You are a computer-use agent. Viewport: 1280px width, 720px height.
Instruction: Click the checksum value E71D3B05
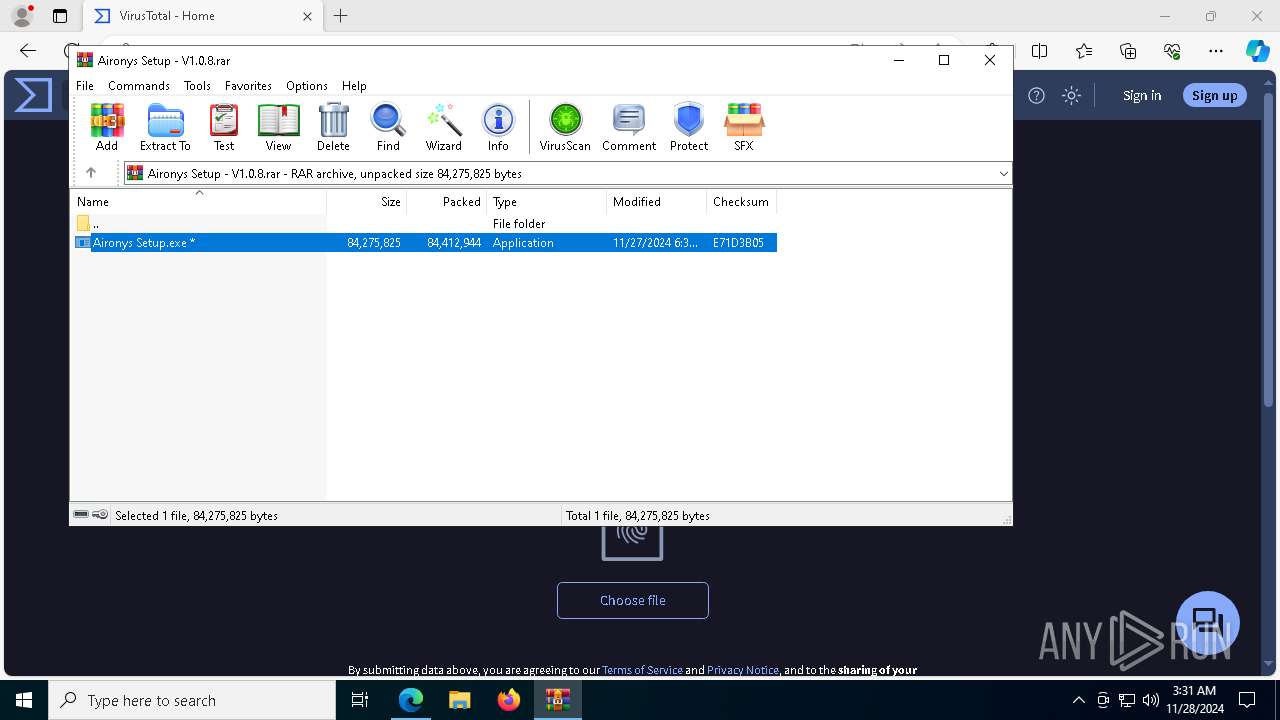point(738,243)
